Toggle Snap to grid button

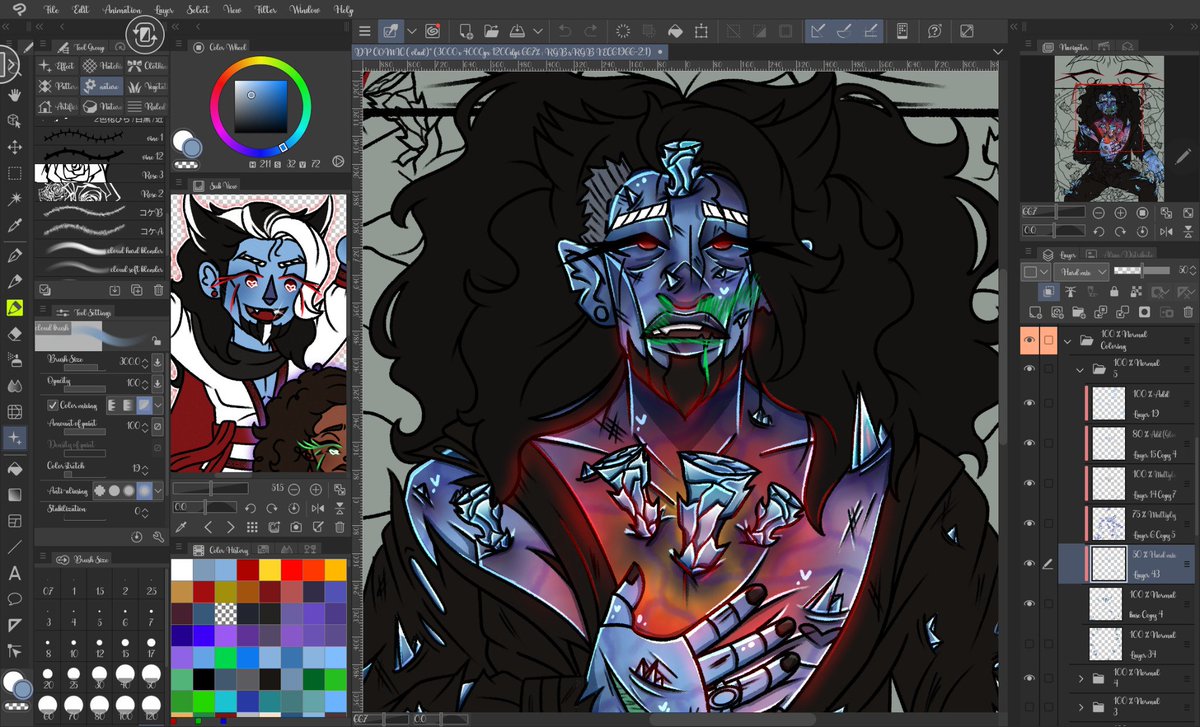(869, 31)
